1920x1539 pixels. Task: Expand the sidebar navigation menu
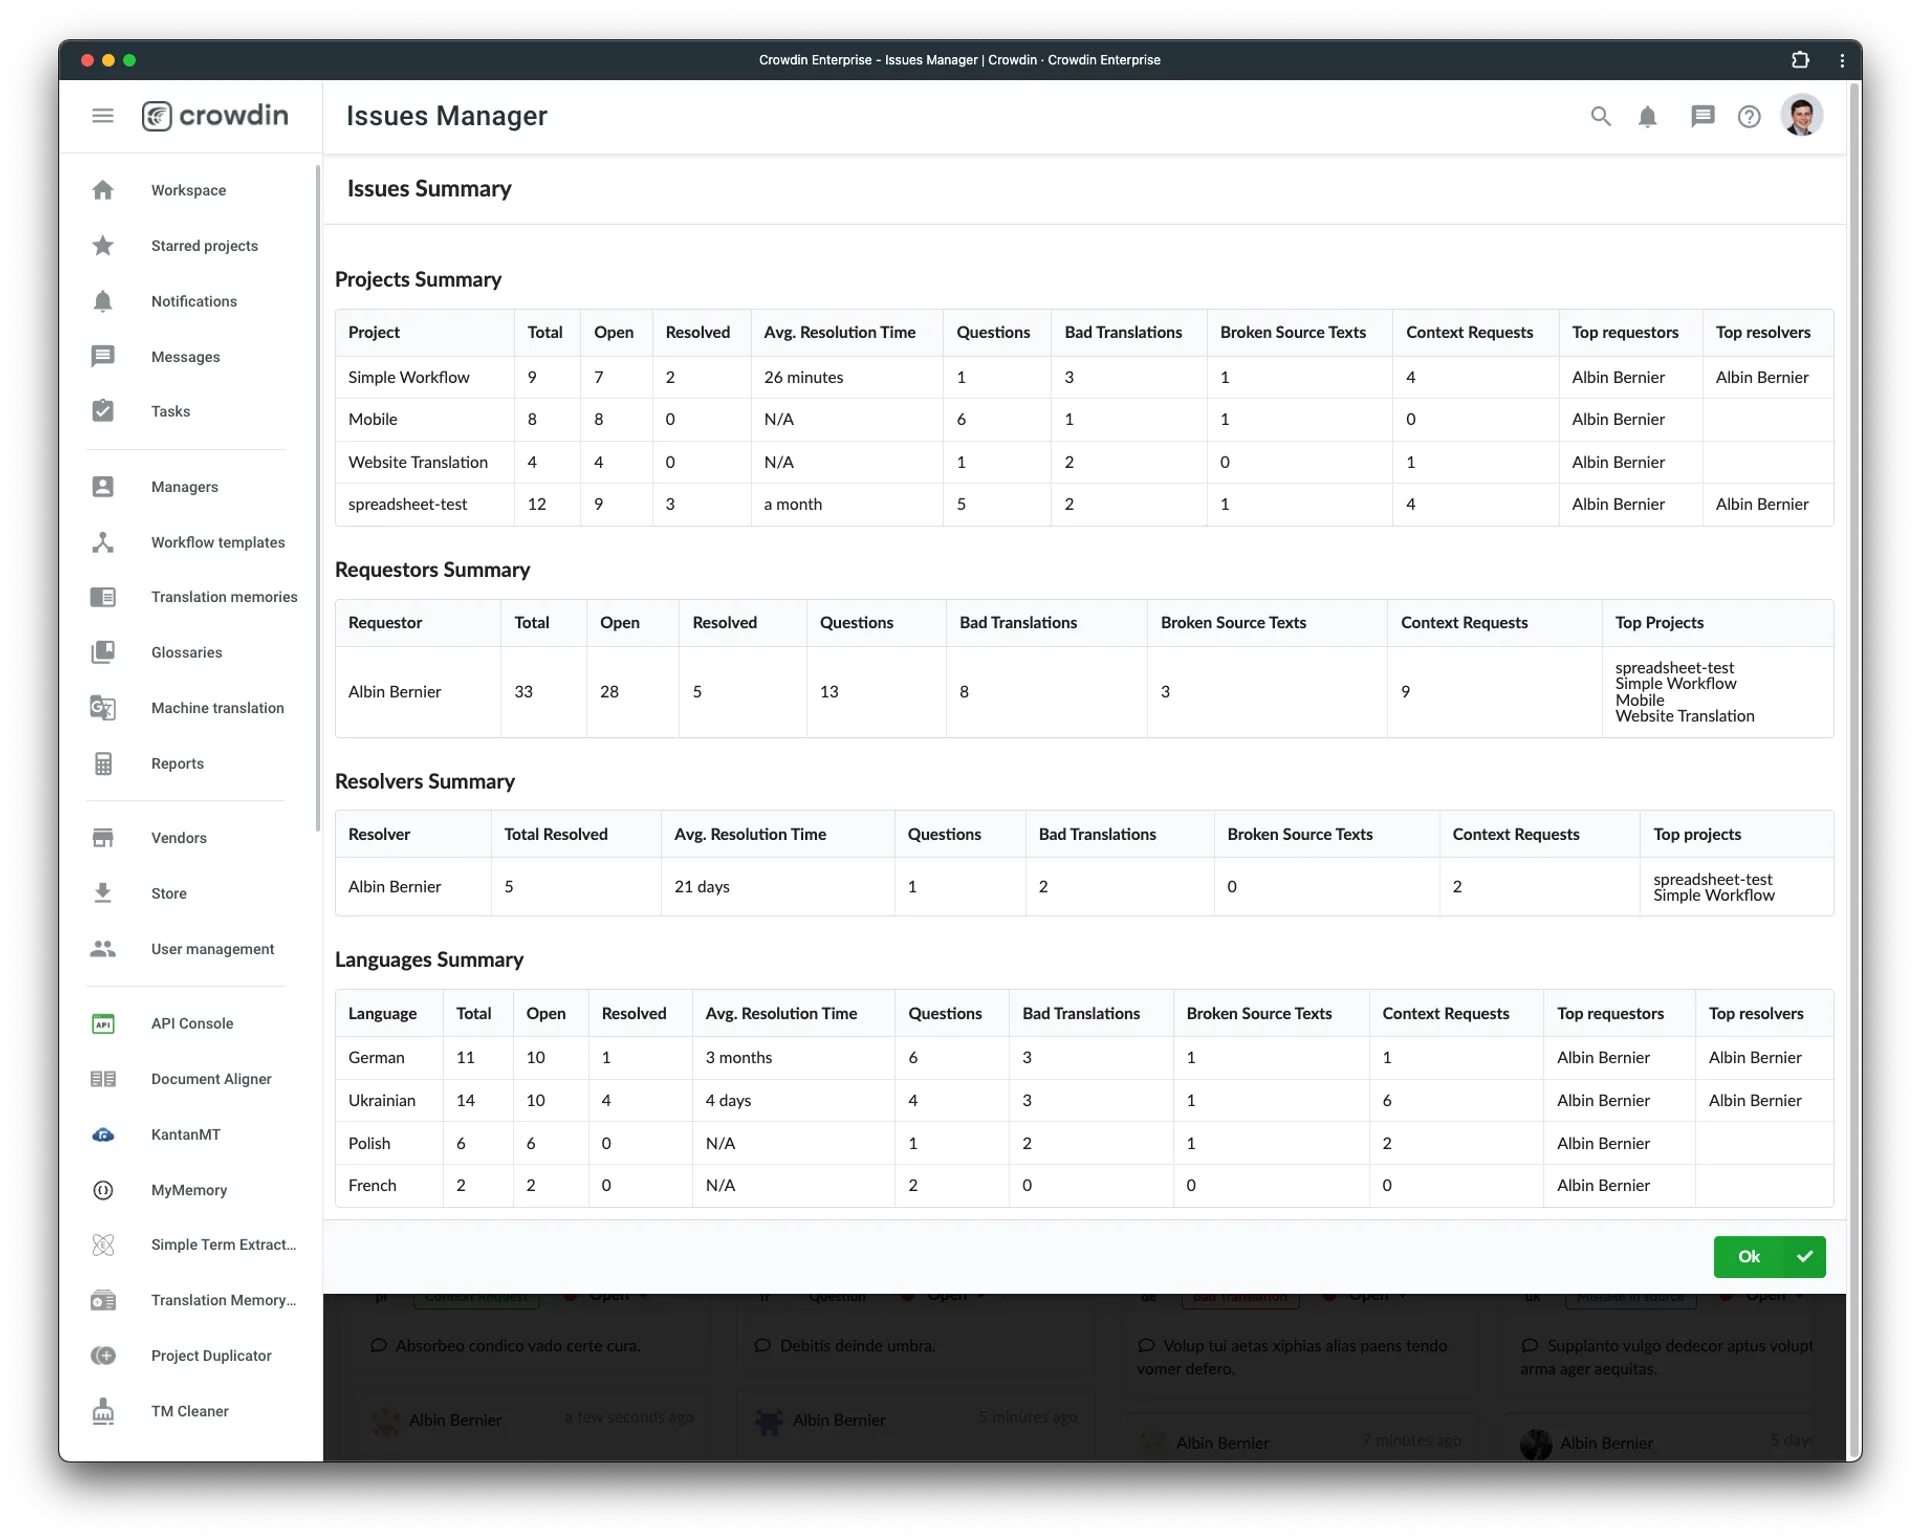click(104, 115)
